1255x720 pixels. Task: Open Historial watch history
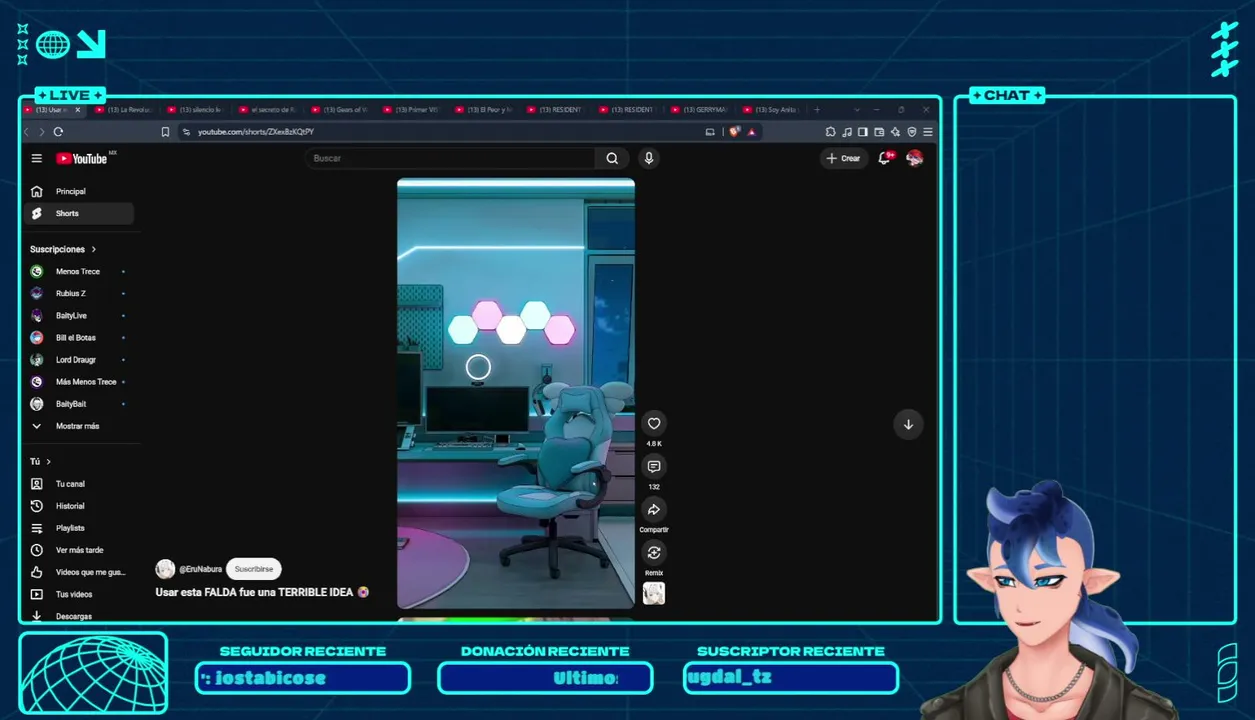[x=78, y=506]
